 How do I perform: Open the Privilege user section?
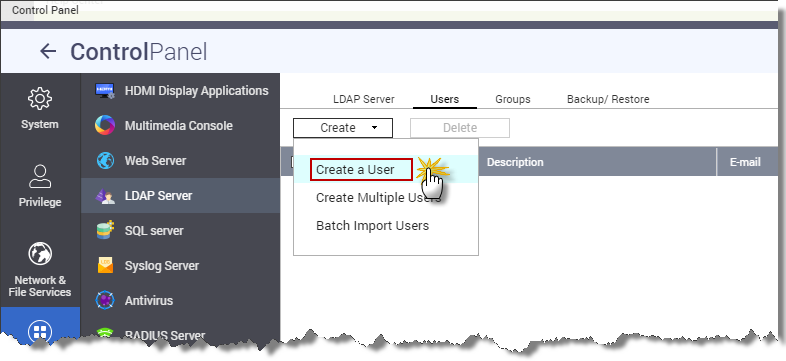[40, 186]
